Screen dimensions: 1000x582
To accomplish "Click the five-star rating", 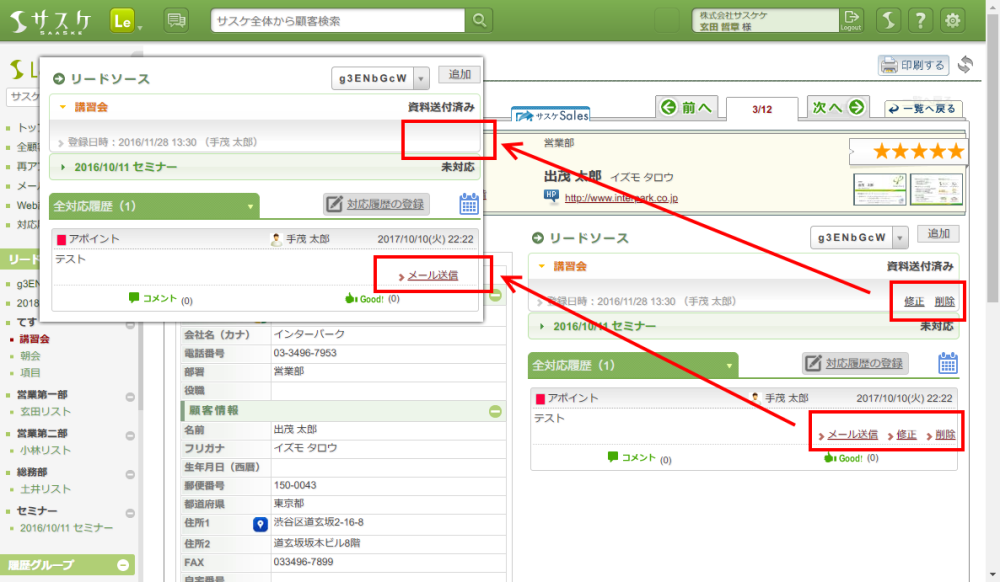I will (918, 151).
